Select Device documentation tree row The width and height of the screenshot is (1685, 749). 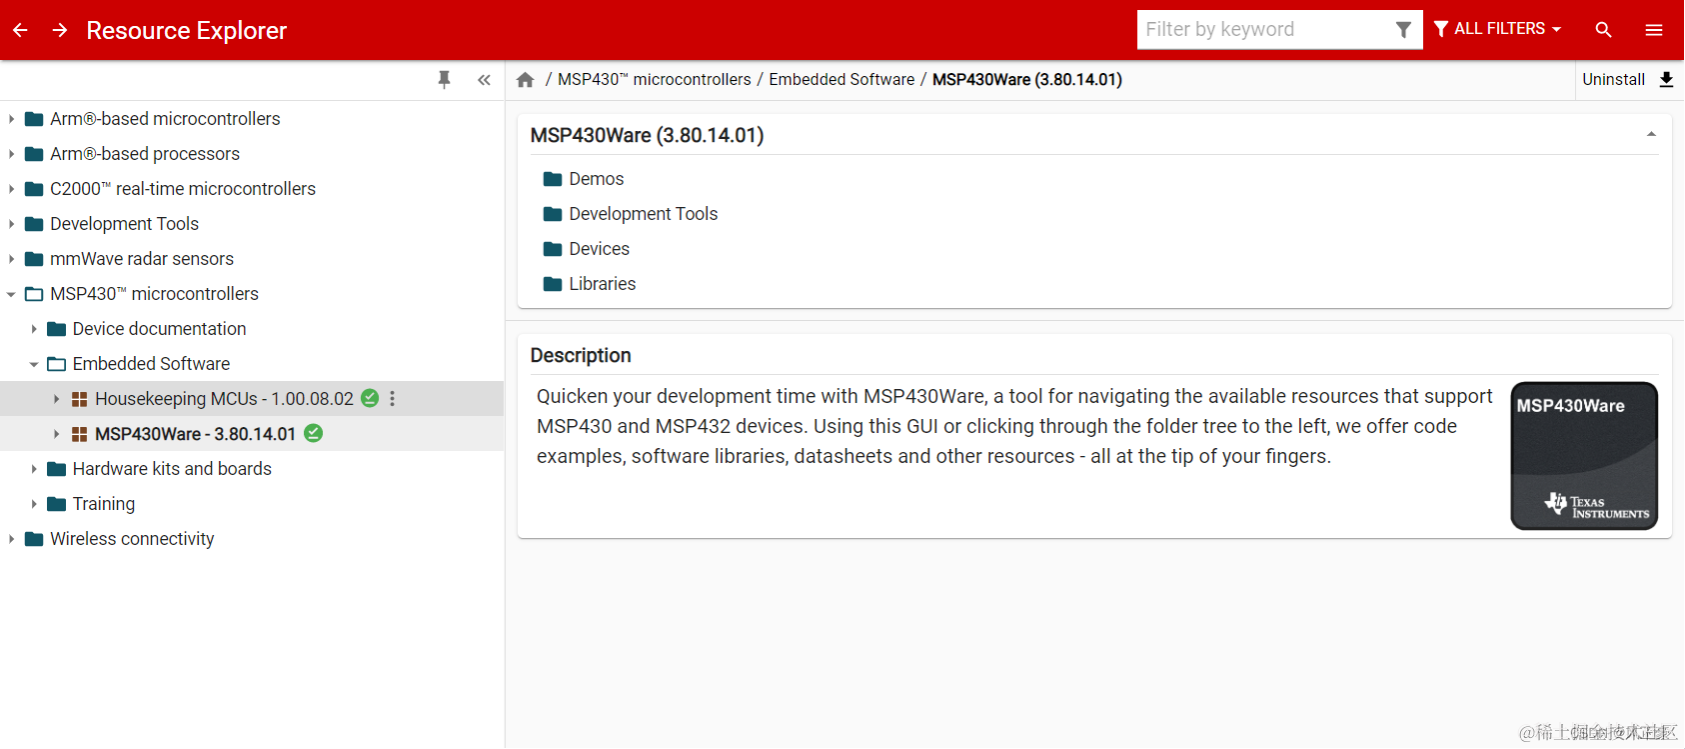252,329
